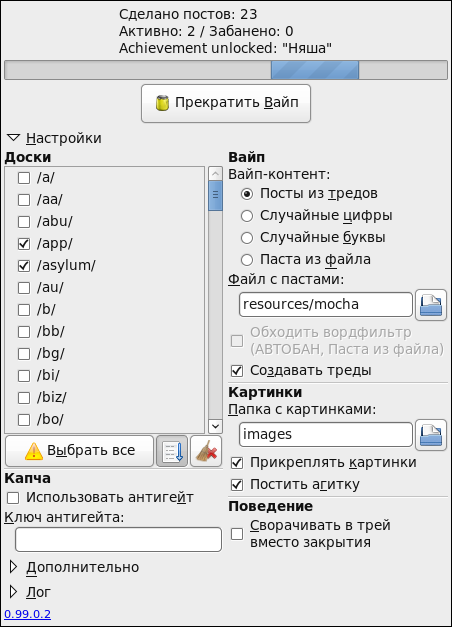The height and width of the screenshot is (627, 452).
Task: Toggle Сворачивать в трей checkbox
Action: tap(237, 534)
